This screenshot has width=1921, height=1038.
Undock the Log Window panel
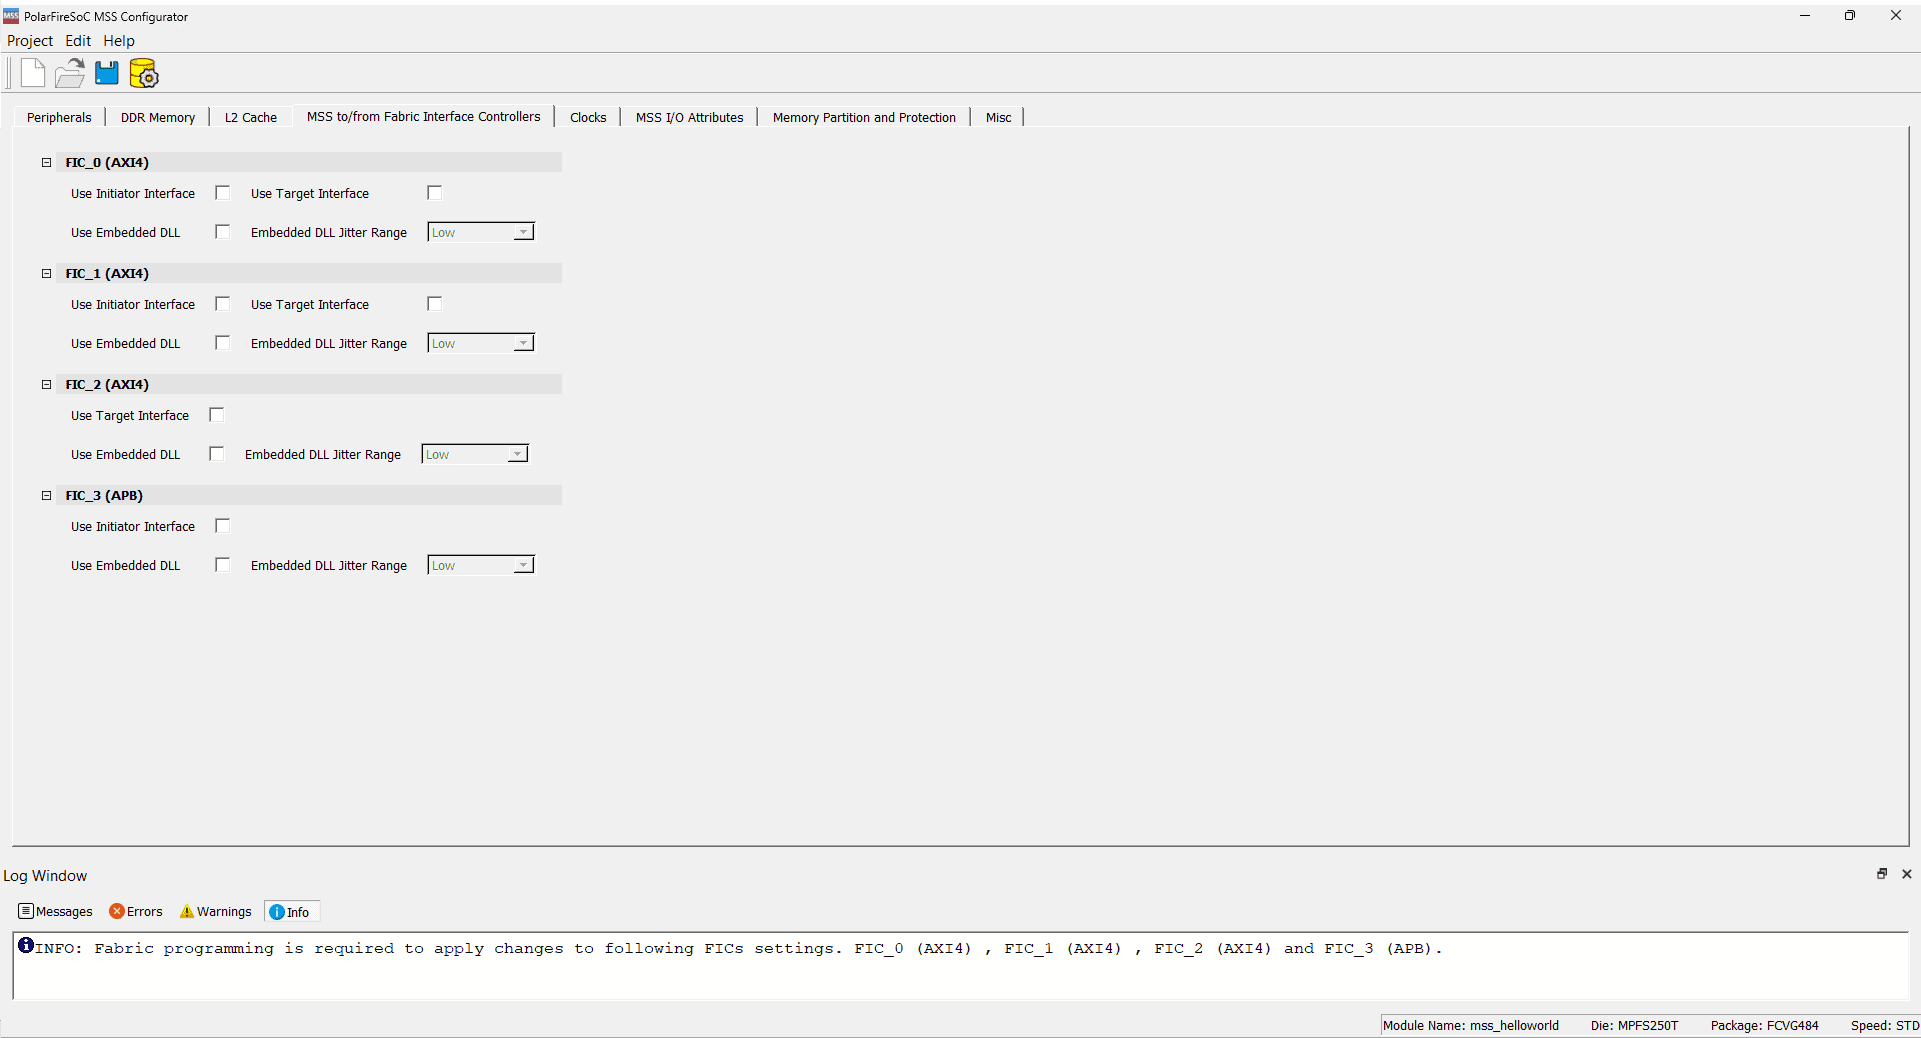[1881, 874]
